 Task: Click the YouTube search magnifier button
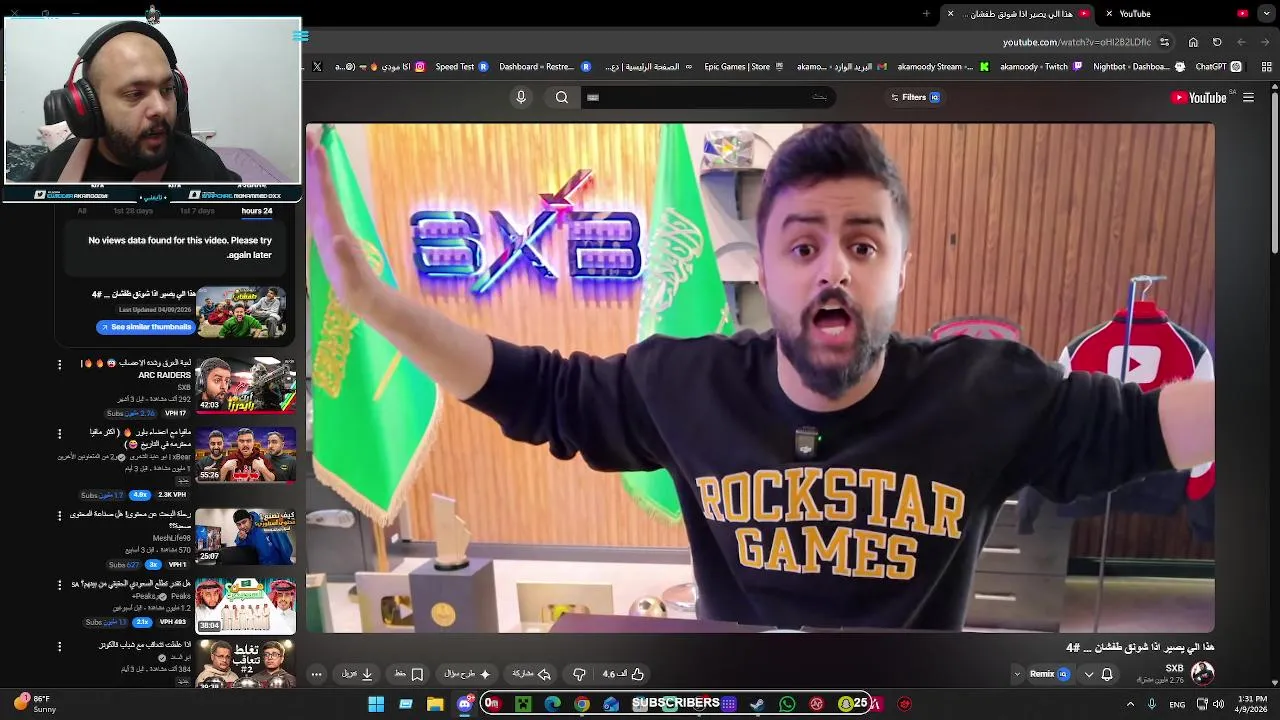coord(562,97)
